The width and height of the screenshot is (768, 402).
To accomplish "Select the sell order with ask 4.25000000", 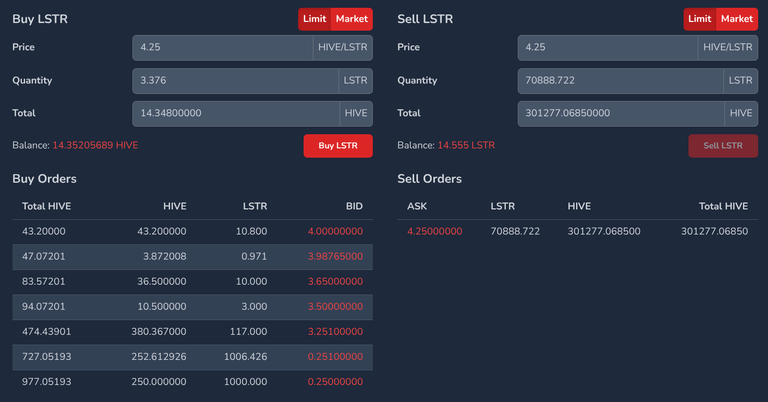I will (577, 232).
